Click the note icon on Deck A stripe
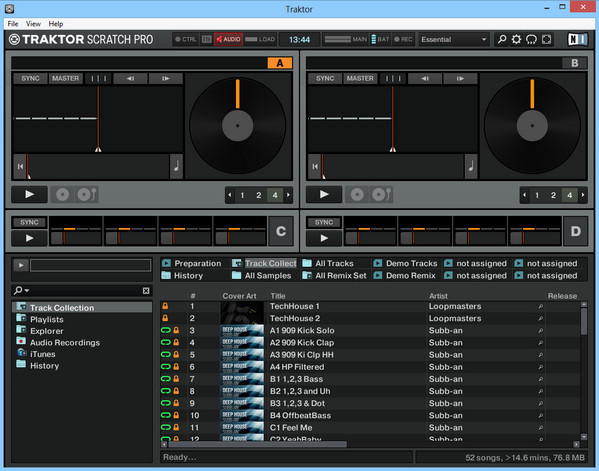Image resolution: width=599 pixels, height=471 pixels. [x=176, y=166]
